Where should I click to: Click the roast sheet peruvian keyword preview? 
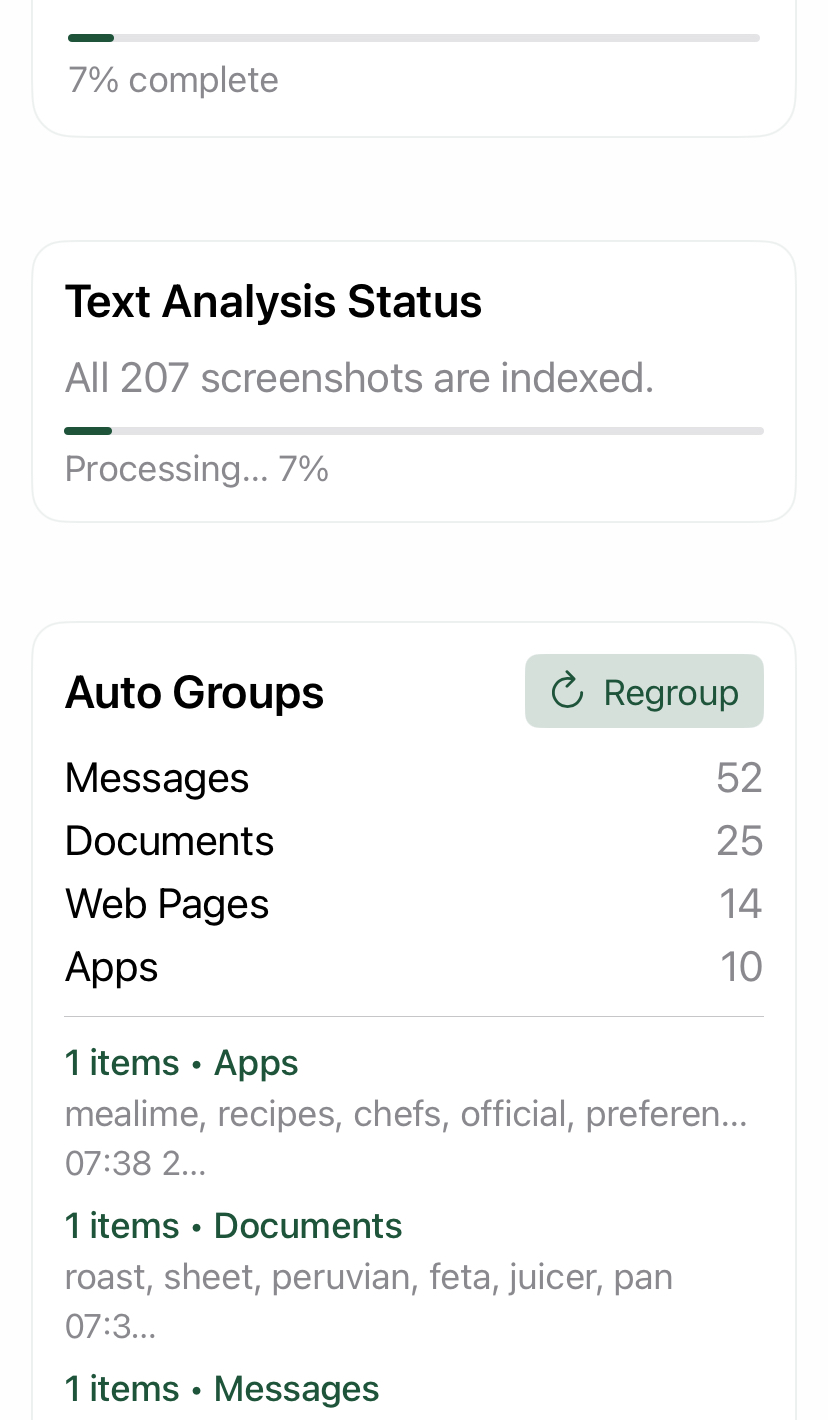click(368, 1276)
